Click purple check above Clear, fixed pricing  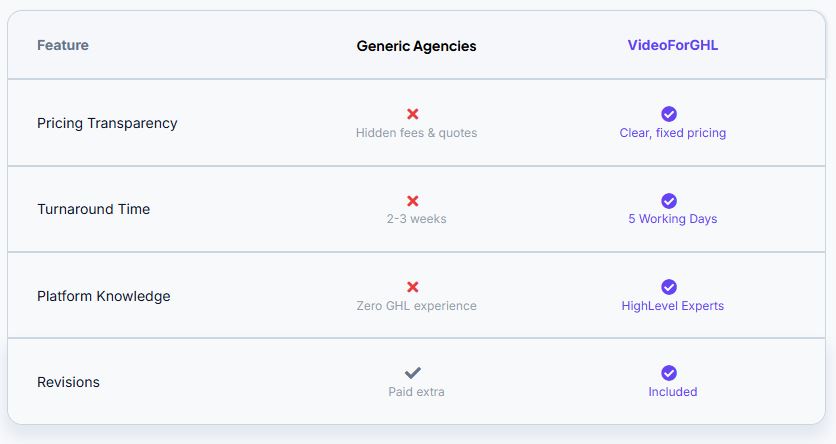point(669,114)
